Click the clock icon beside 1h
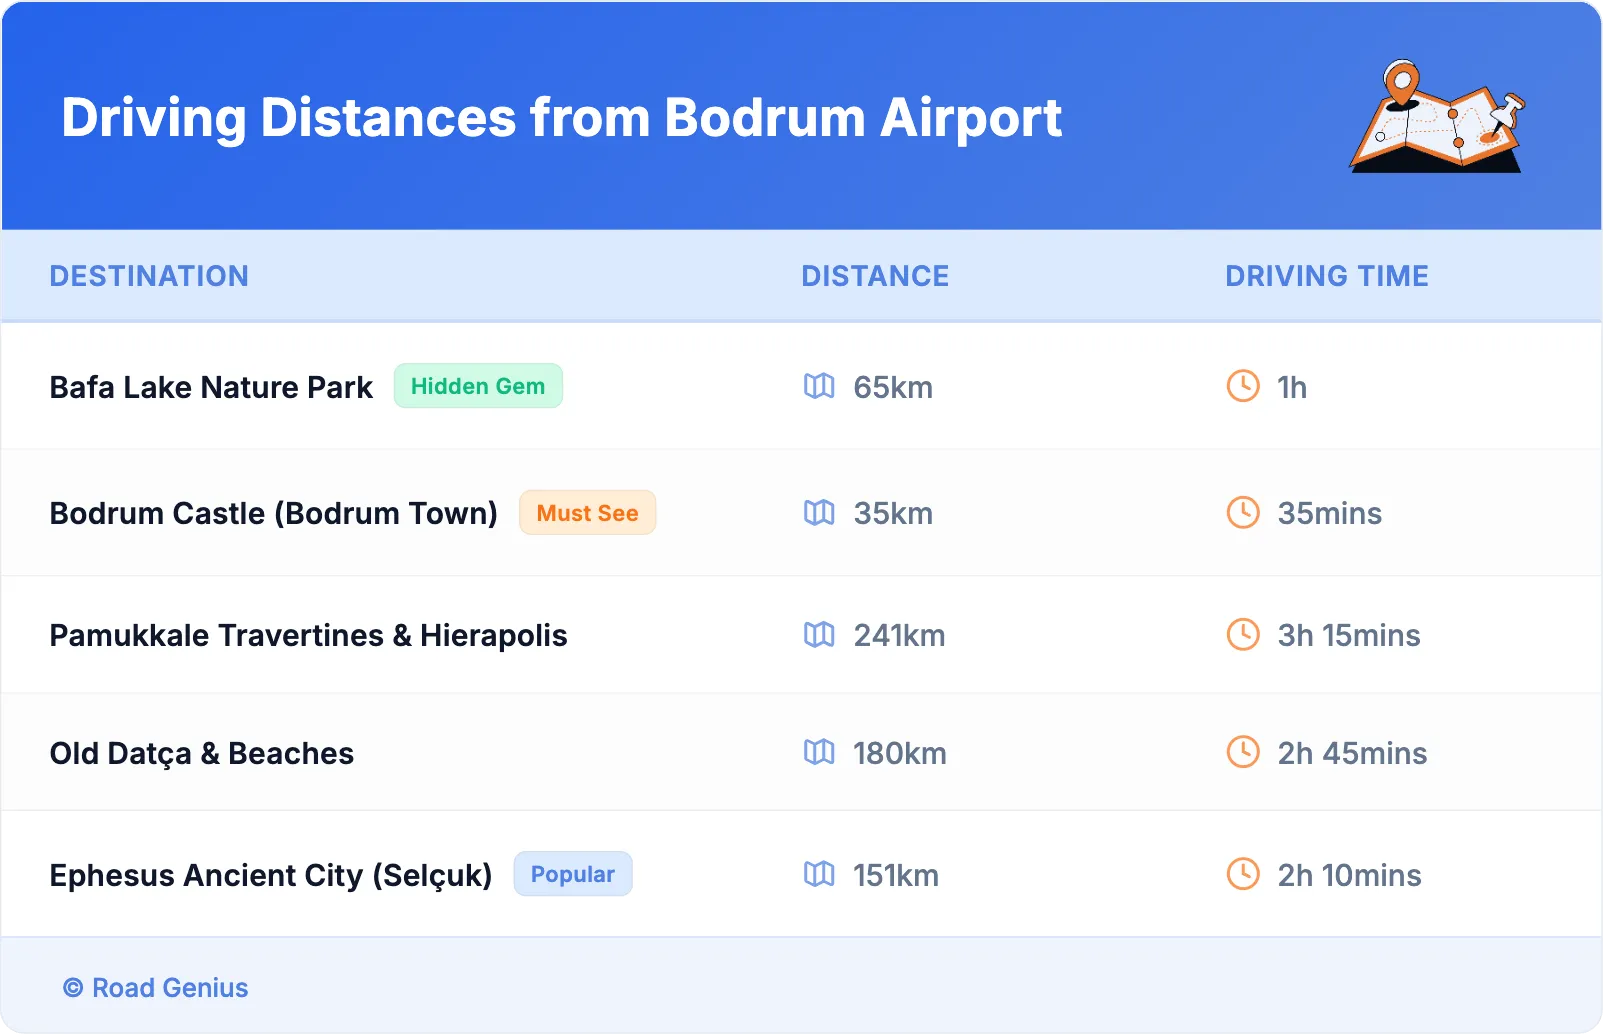Image resolution: width=1604 pixels, height=1034 pixels. 1243,386
